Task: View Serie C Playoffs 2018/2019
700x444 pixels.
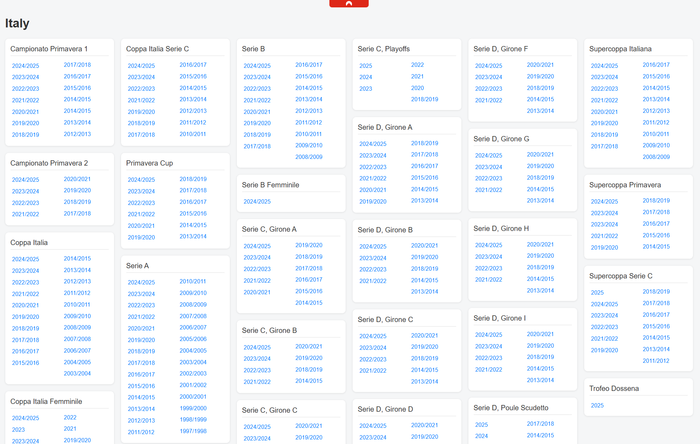Action: click(x=425, y=100)
